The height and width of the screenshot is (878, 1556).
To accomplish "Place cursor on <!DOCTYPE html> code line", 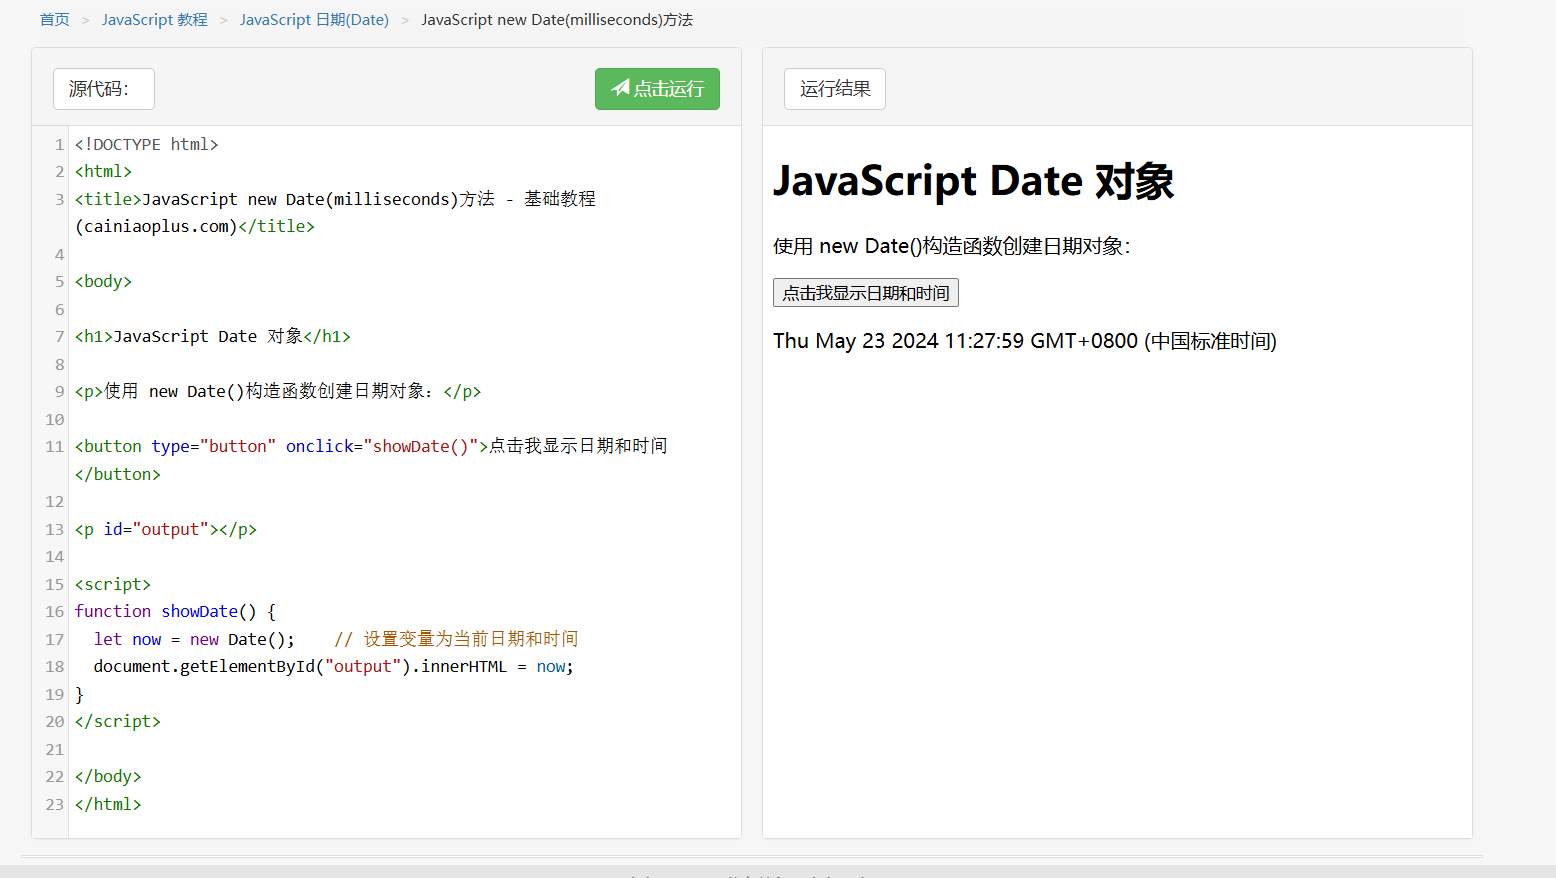I will tap(147, 144).
